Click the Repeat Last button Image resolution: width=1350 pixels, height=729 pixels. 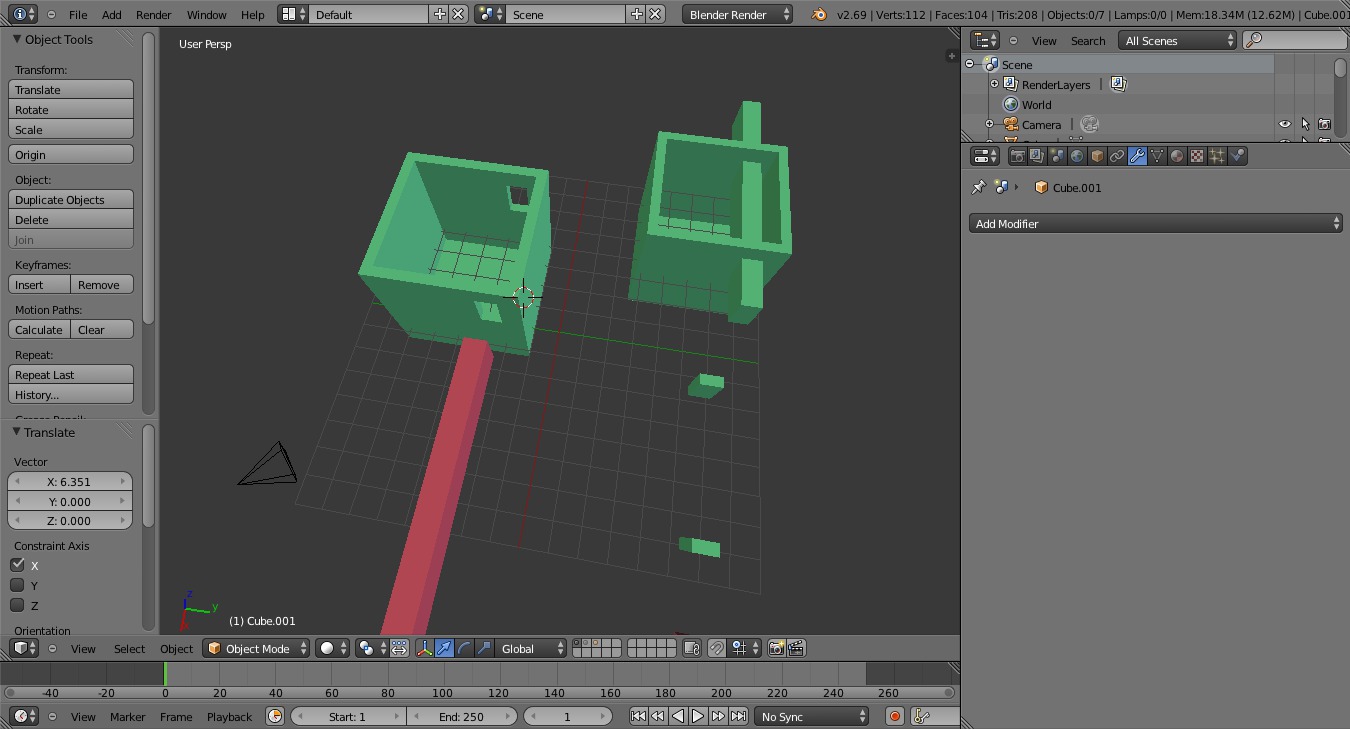point(71,374)
